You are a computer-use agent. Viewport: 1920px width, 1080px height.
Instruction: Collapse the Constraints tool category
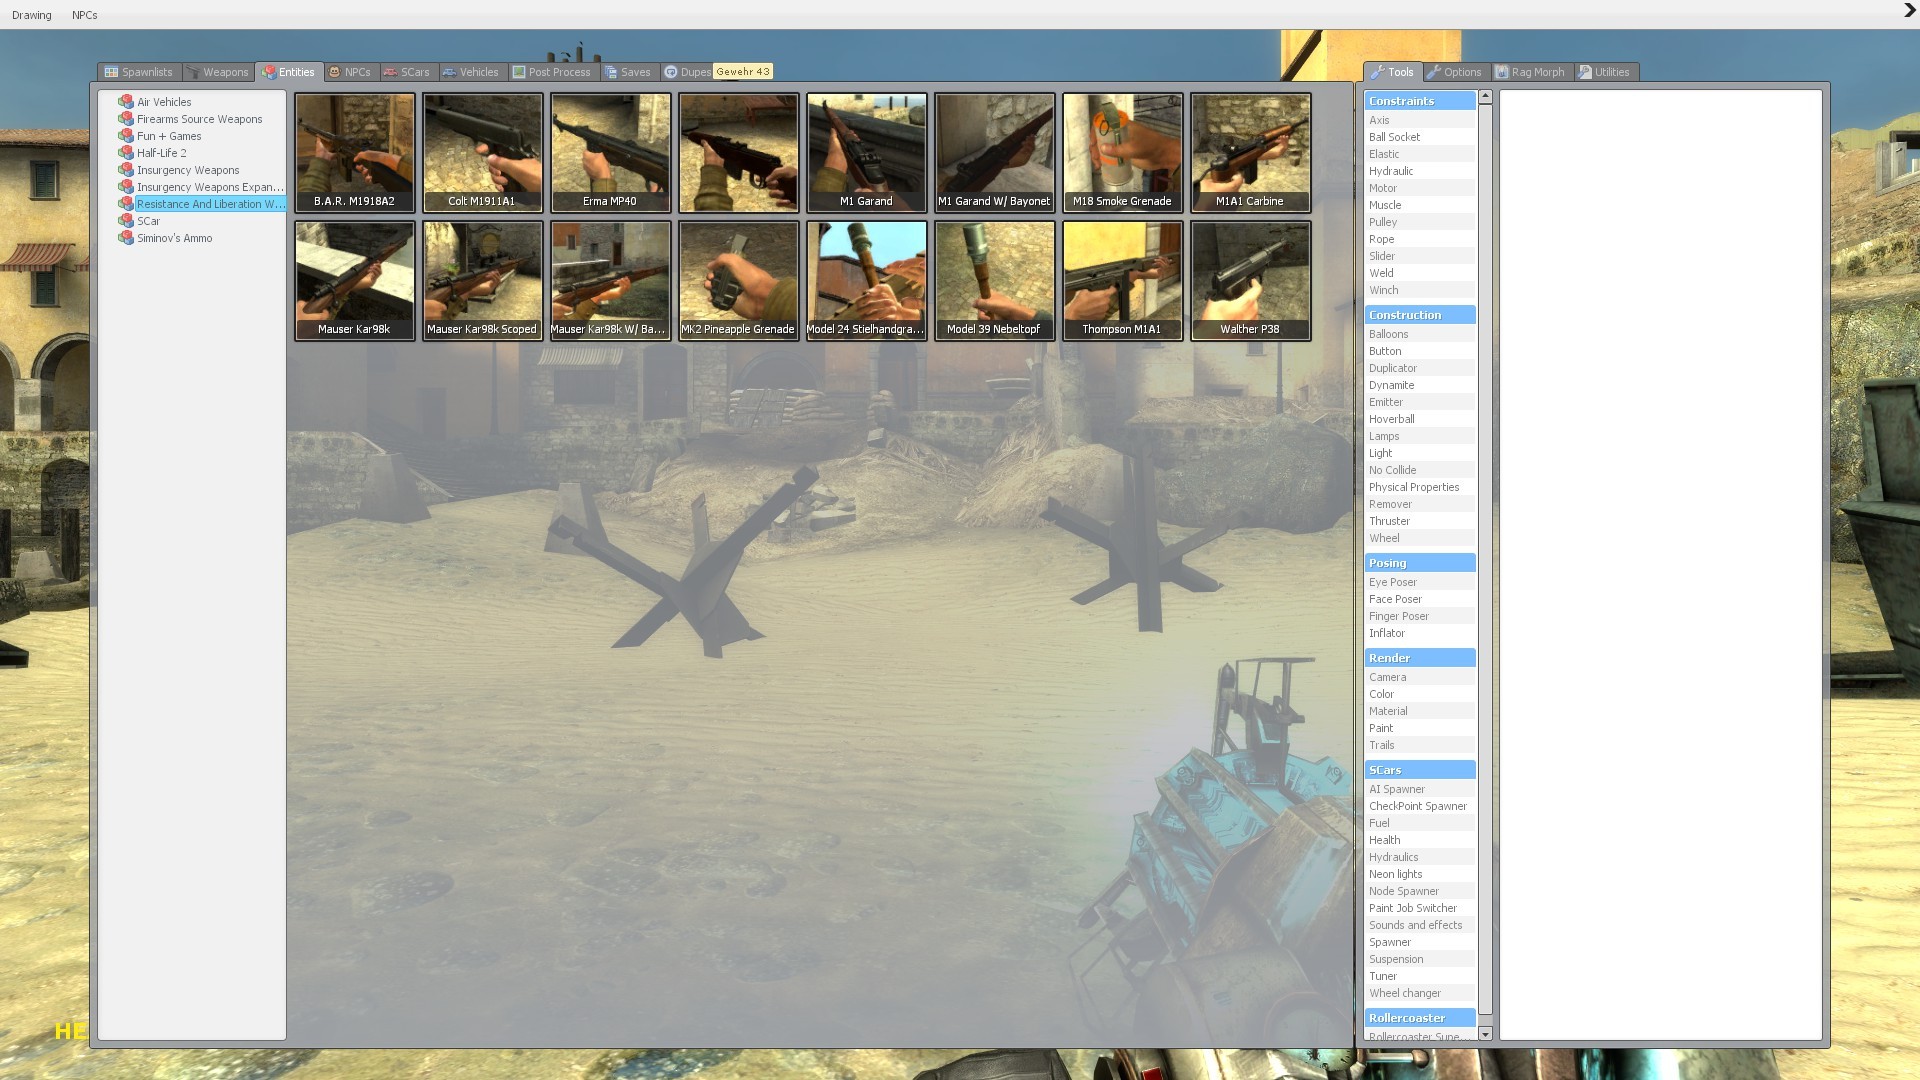coord(1420,101)
